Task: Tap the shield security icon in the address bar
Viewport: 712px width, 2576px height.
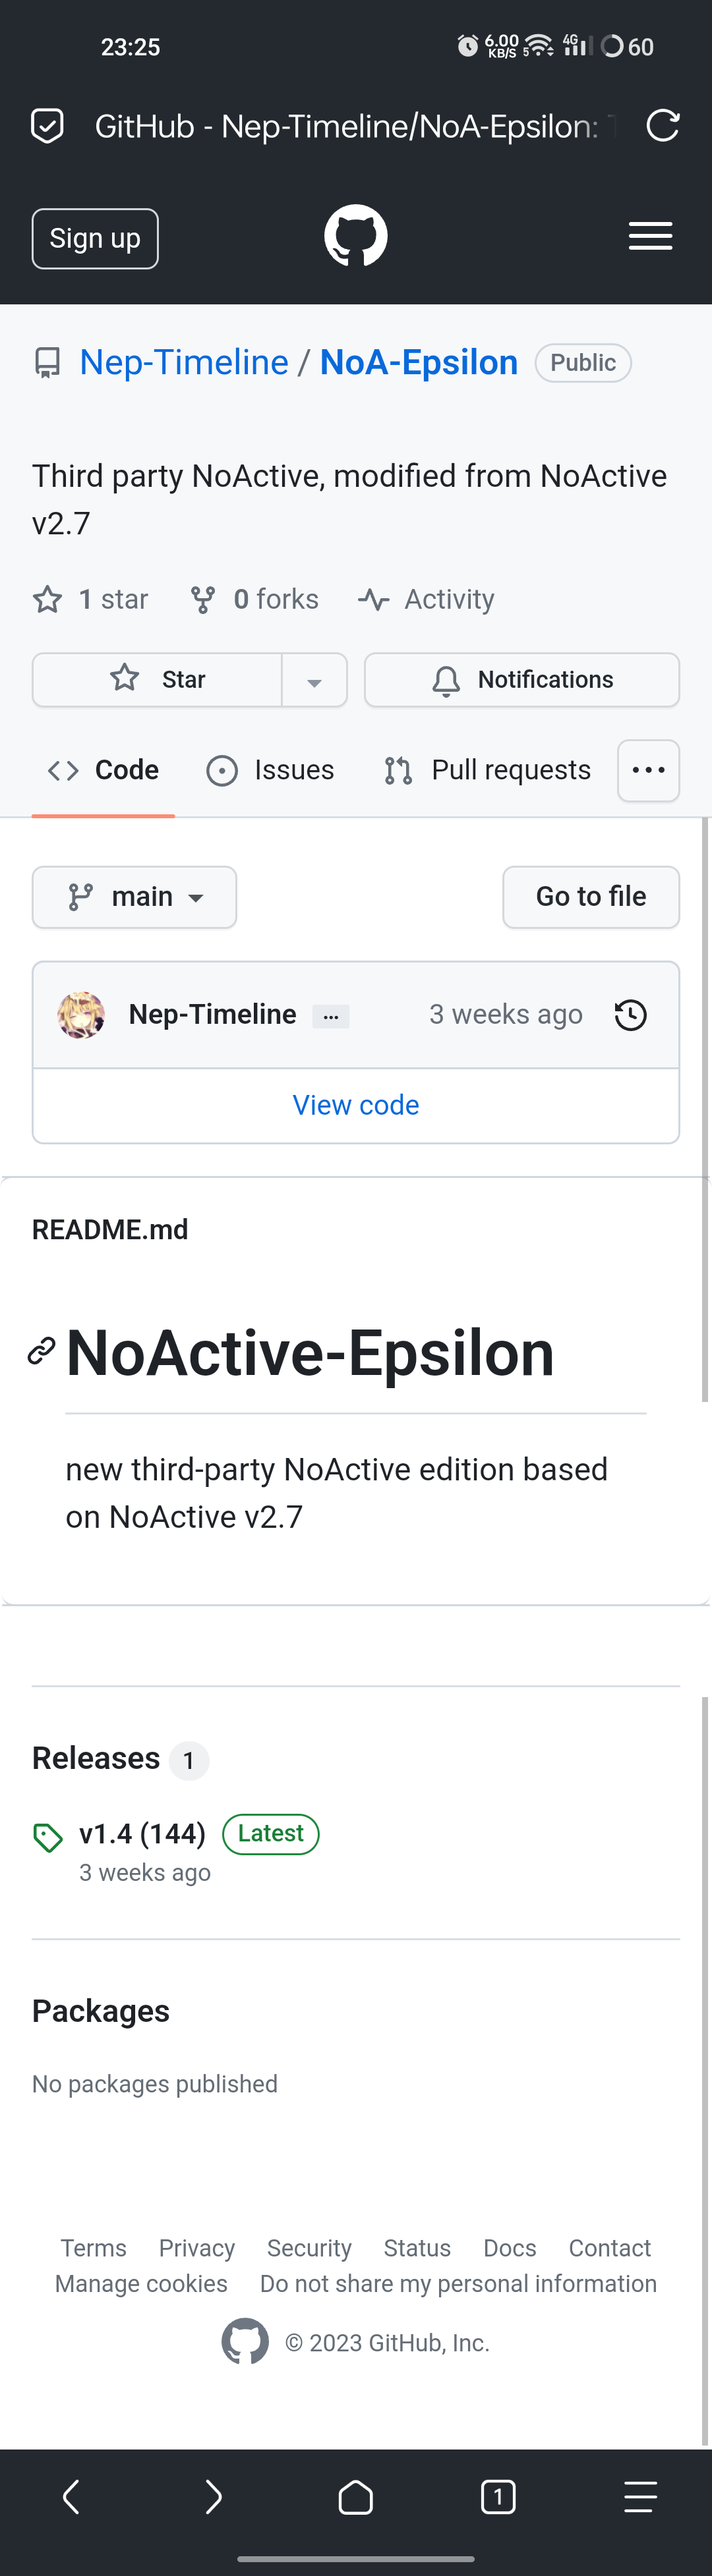Action: click(x=47, y=126)
